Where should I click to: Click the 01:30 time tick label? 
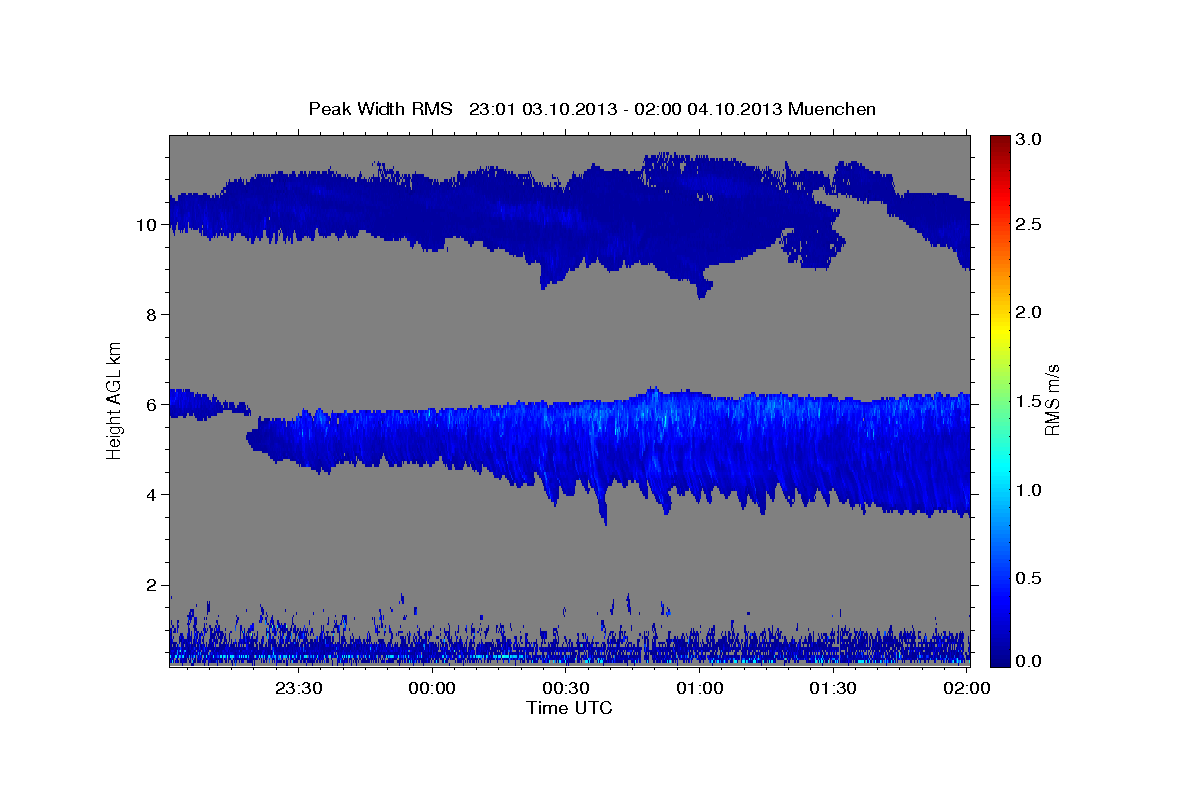(x=833, y=688)
